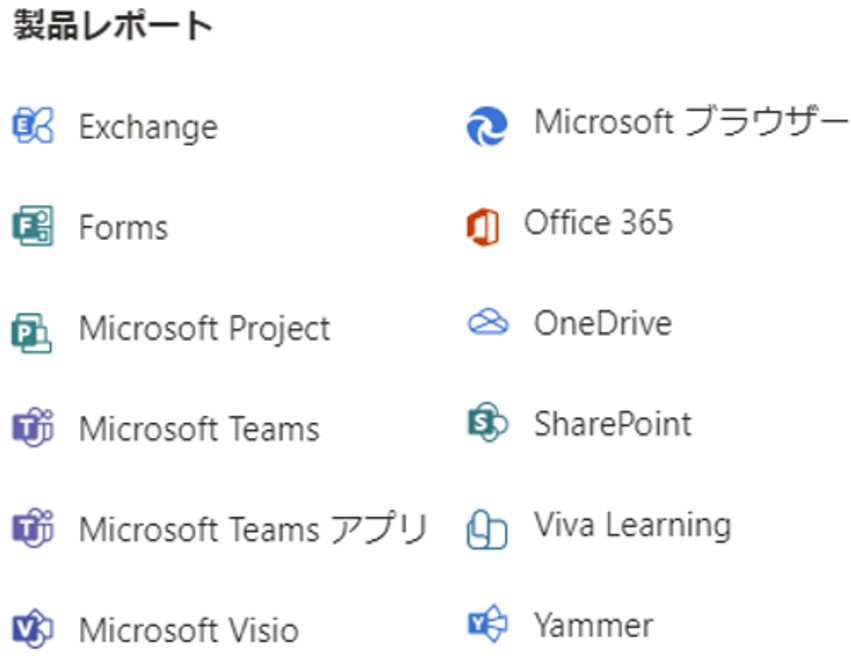Click the Microsoft Visio icon
851x660 pixels.
(x=33, y=628)
